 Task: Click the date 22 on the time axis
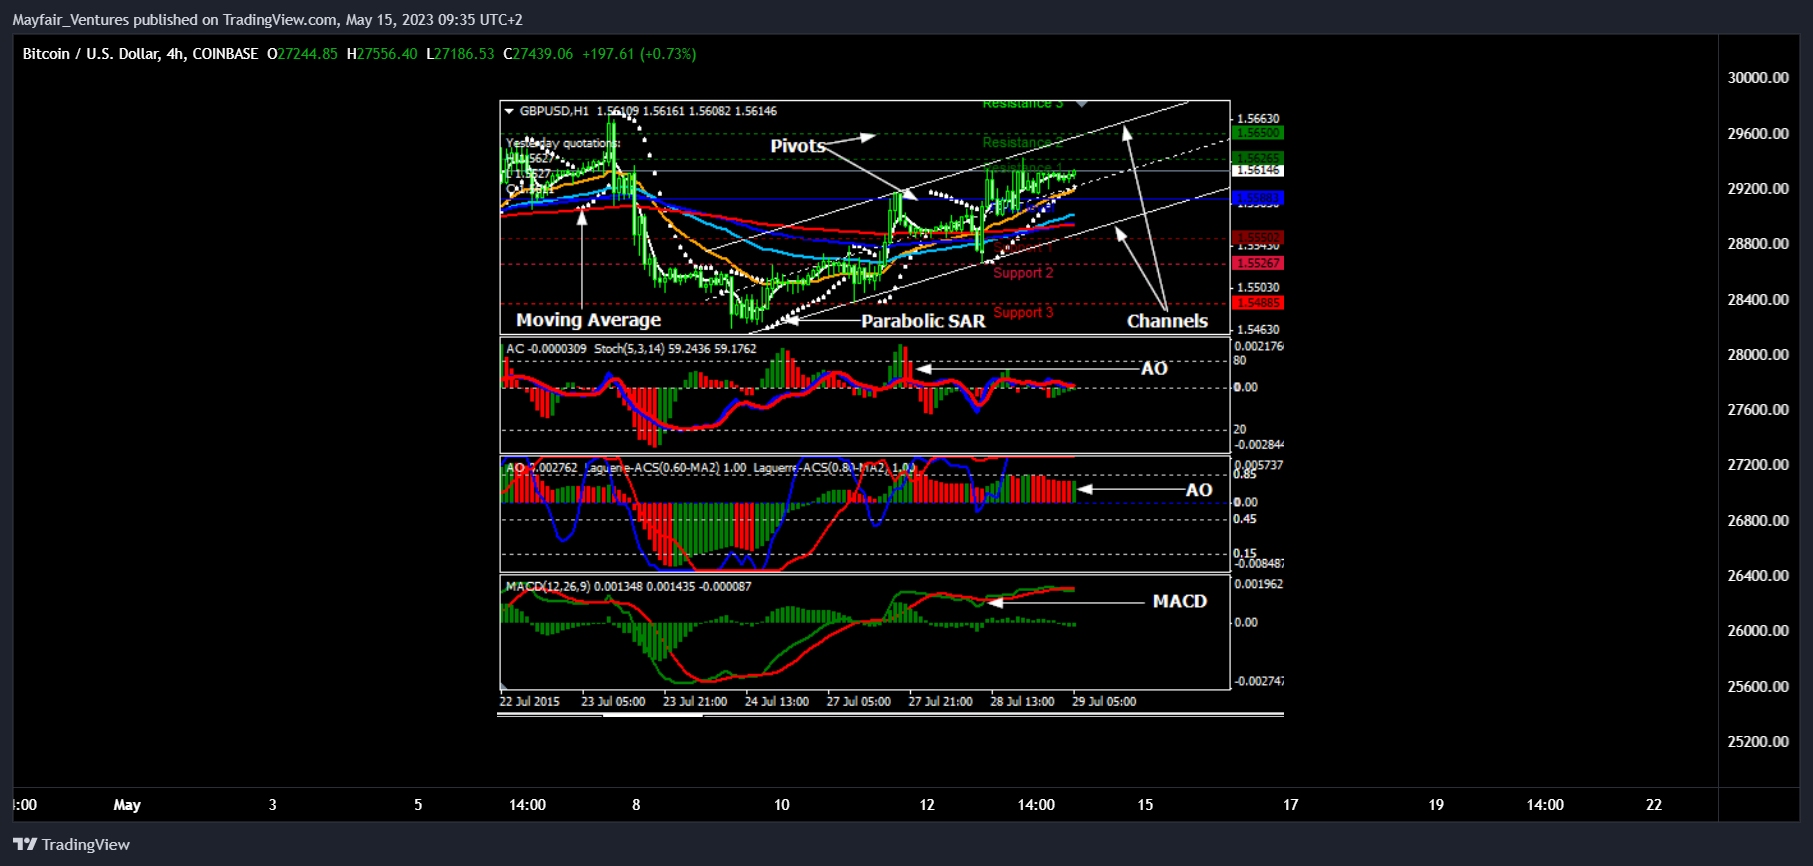pos(1654,805)
